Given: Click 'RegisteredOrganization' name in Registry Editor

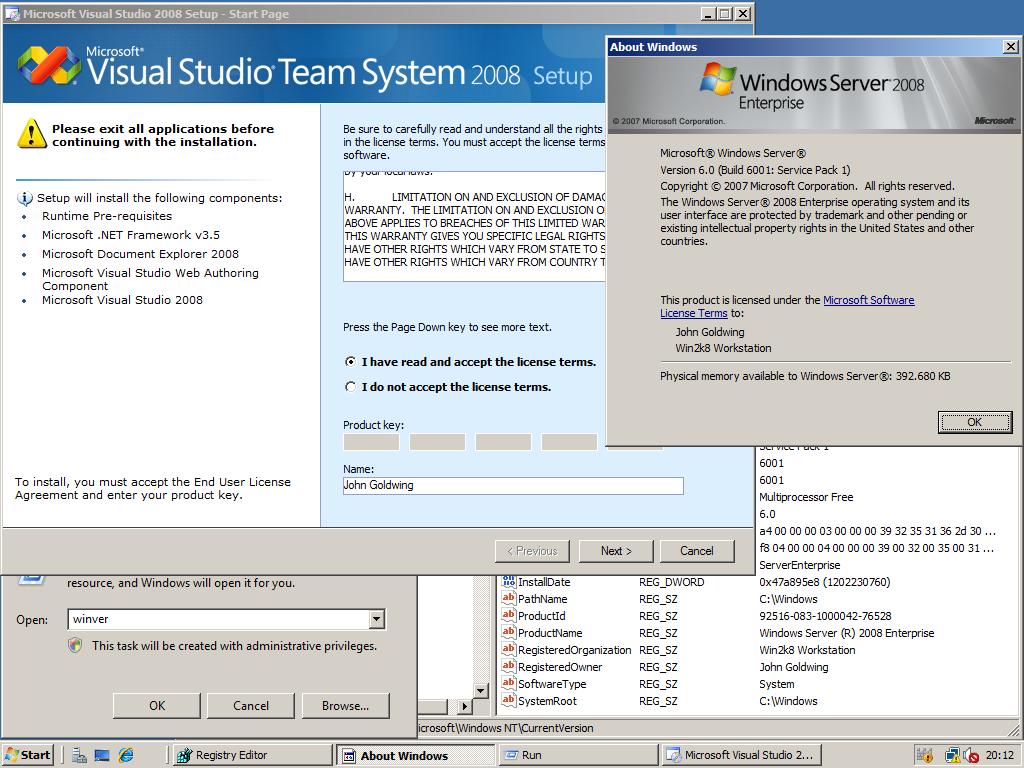Looking at the screenshot, I should coord(575,650).
